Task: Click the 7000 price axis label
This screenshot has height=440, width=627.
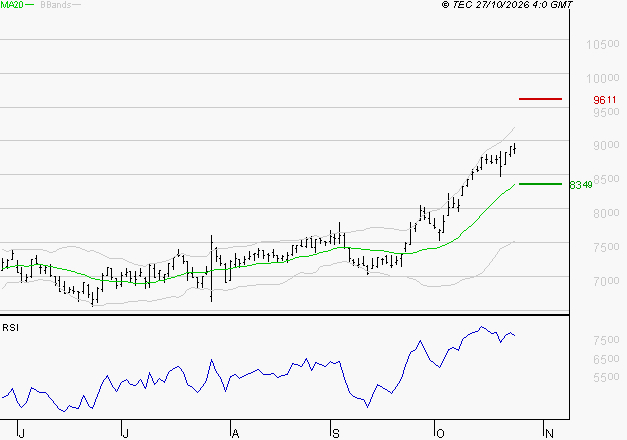Action: [606, 281]
